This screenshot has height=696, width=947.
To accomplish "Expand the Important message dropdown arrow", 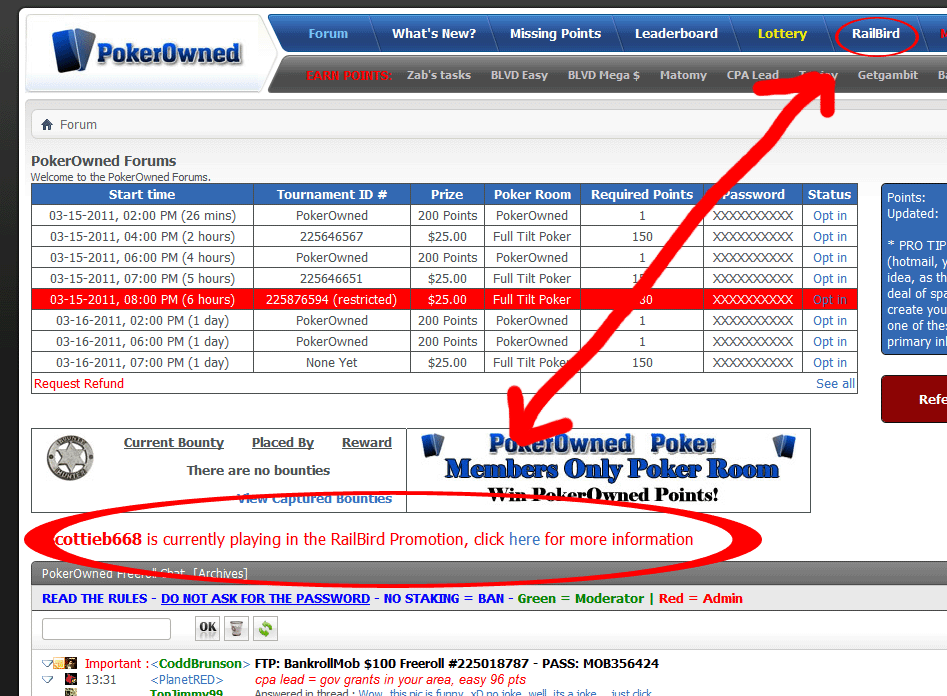I will coord(47,663).
